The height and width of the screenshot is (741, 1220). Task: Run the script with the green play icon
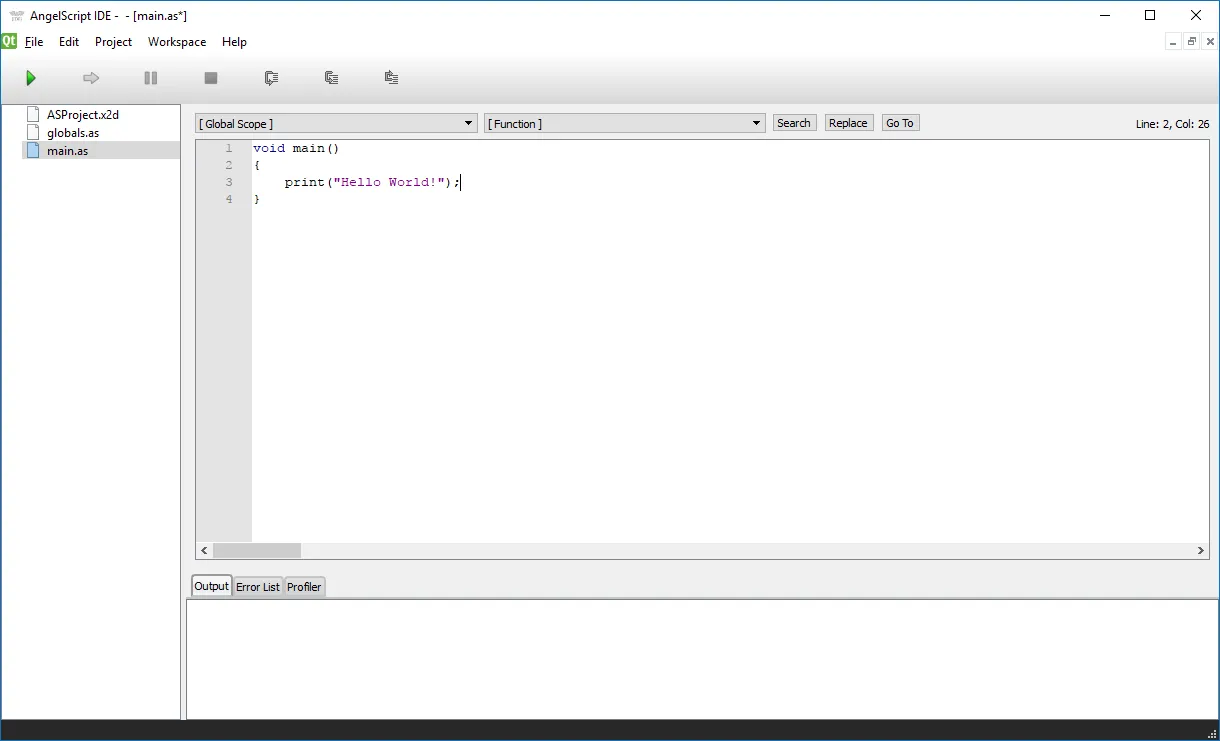coord(31,78)
